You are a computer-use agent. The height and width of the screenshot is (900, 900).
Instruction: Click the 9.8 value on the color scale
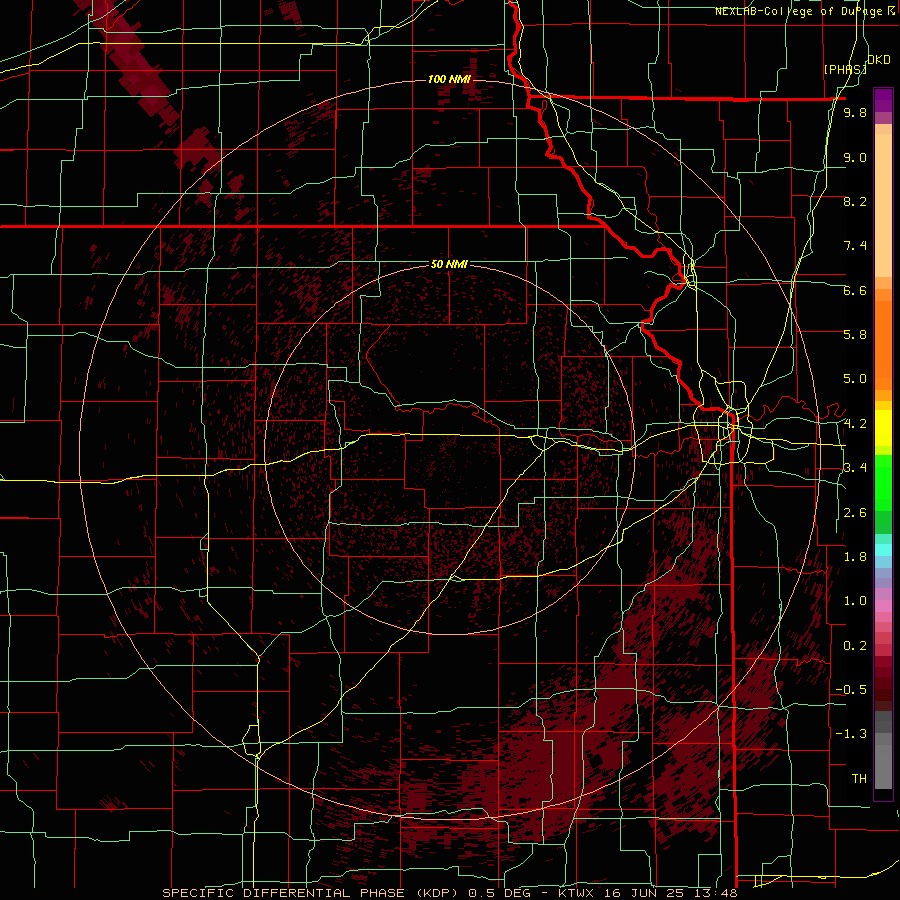[855, 113]
